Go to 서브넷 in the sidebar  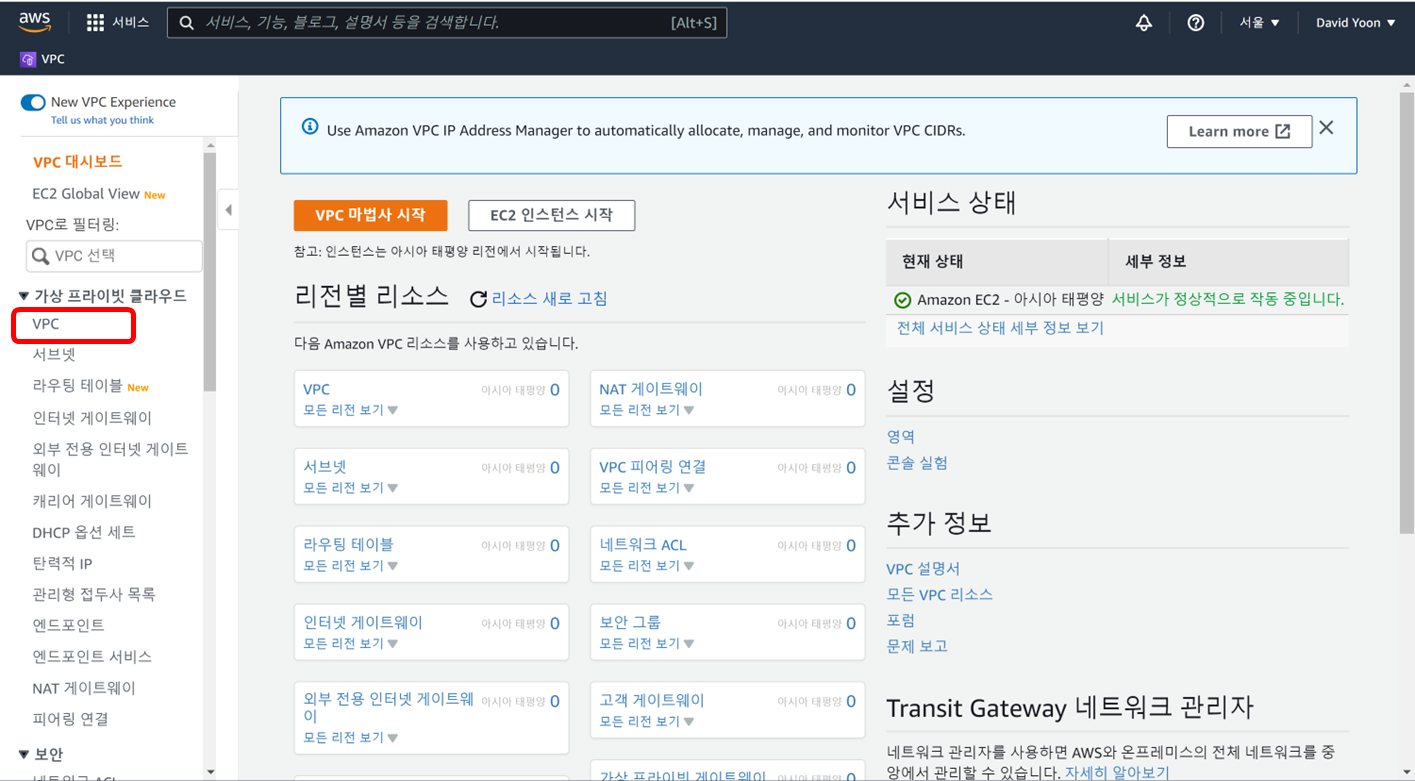pos(54,355)
